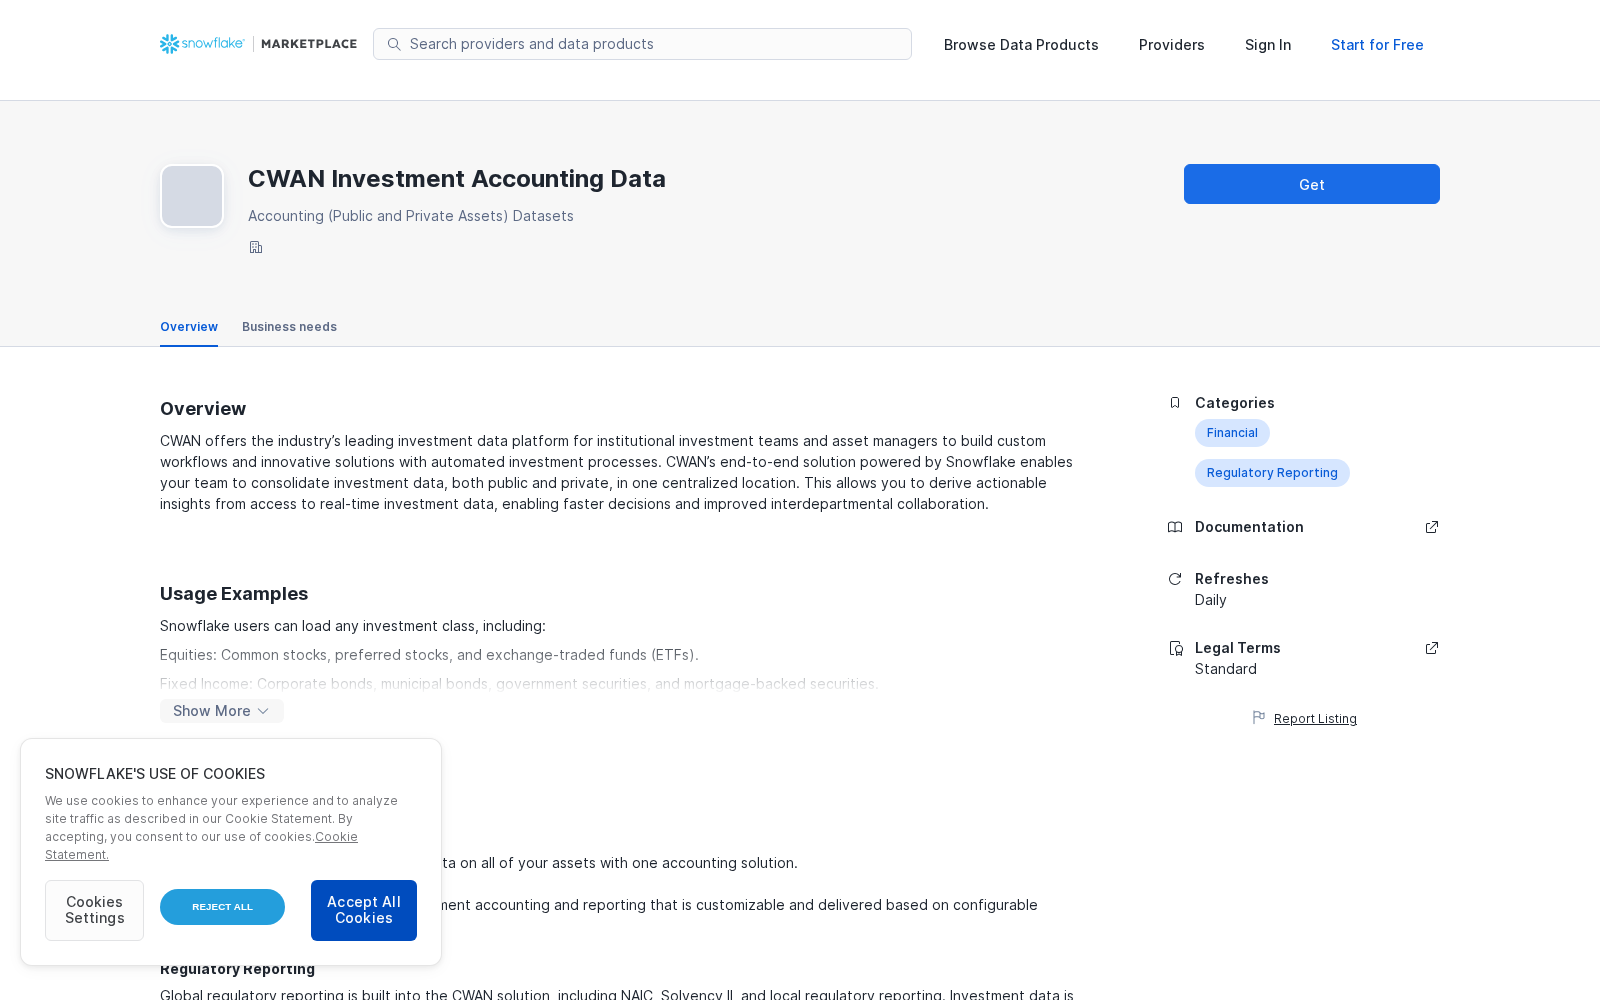Click the search magnifier icon
This screenshot has width=1600, height=1000.
tap(394, 44)
